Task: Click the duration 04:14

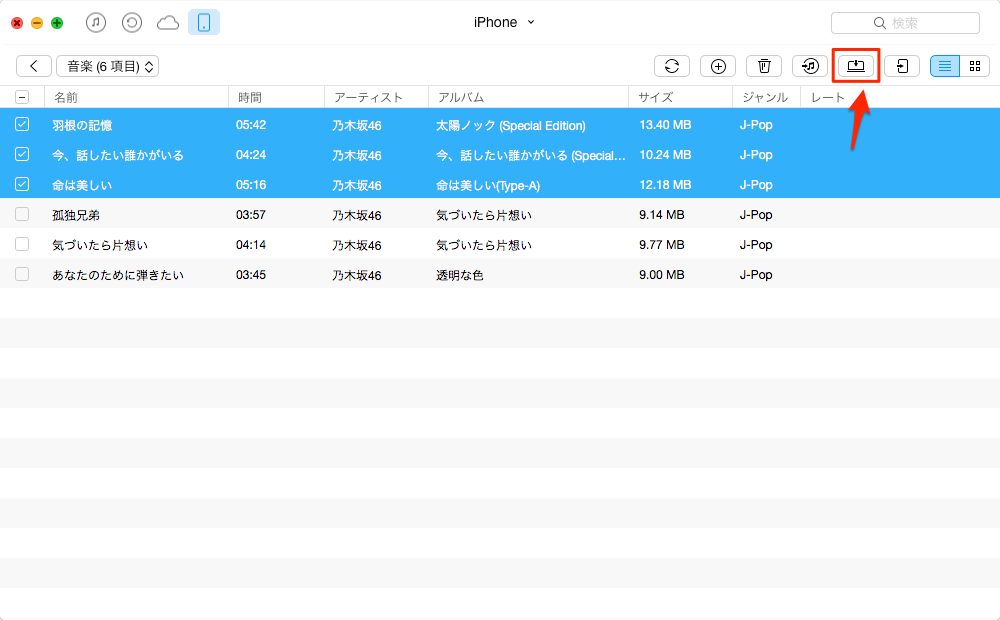Action: [x=251, y=245]
